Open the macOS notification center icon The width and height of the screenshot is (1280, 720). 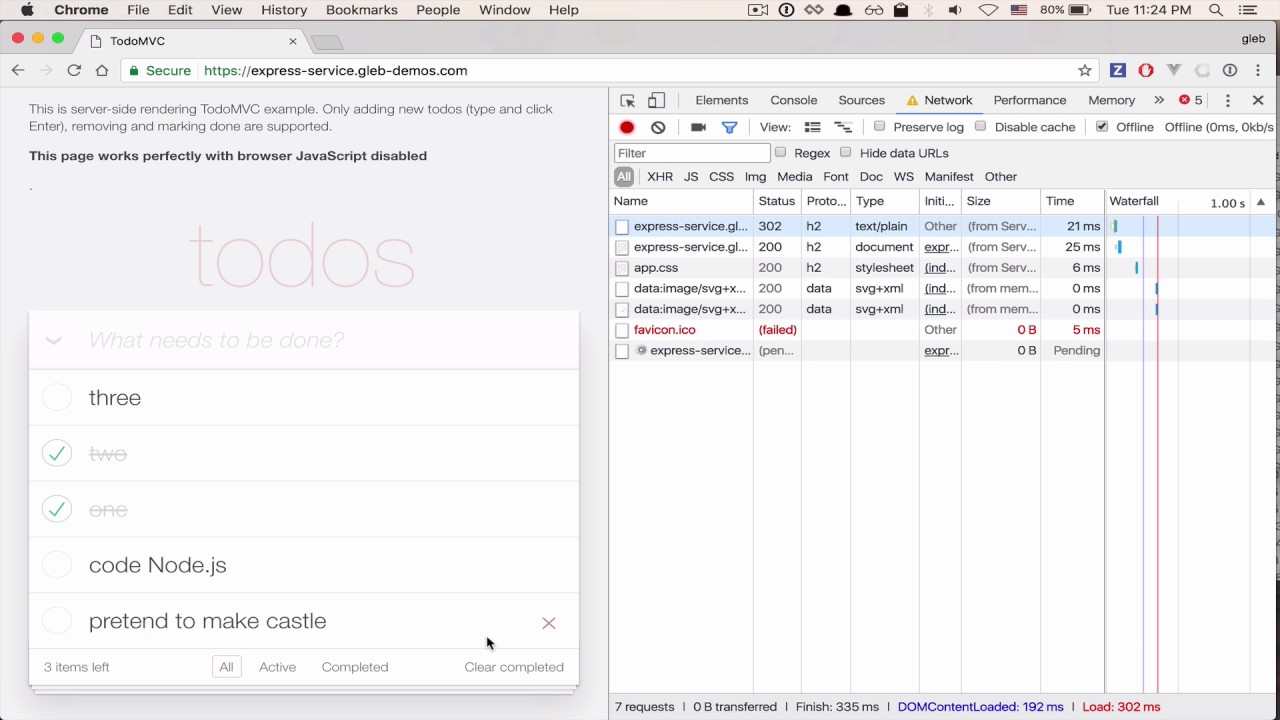click(x=1247, y=10)
